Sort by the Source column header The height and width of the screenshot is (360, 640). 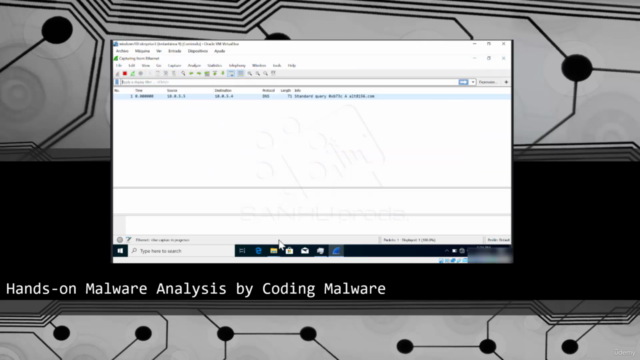click(172, 91)
